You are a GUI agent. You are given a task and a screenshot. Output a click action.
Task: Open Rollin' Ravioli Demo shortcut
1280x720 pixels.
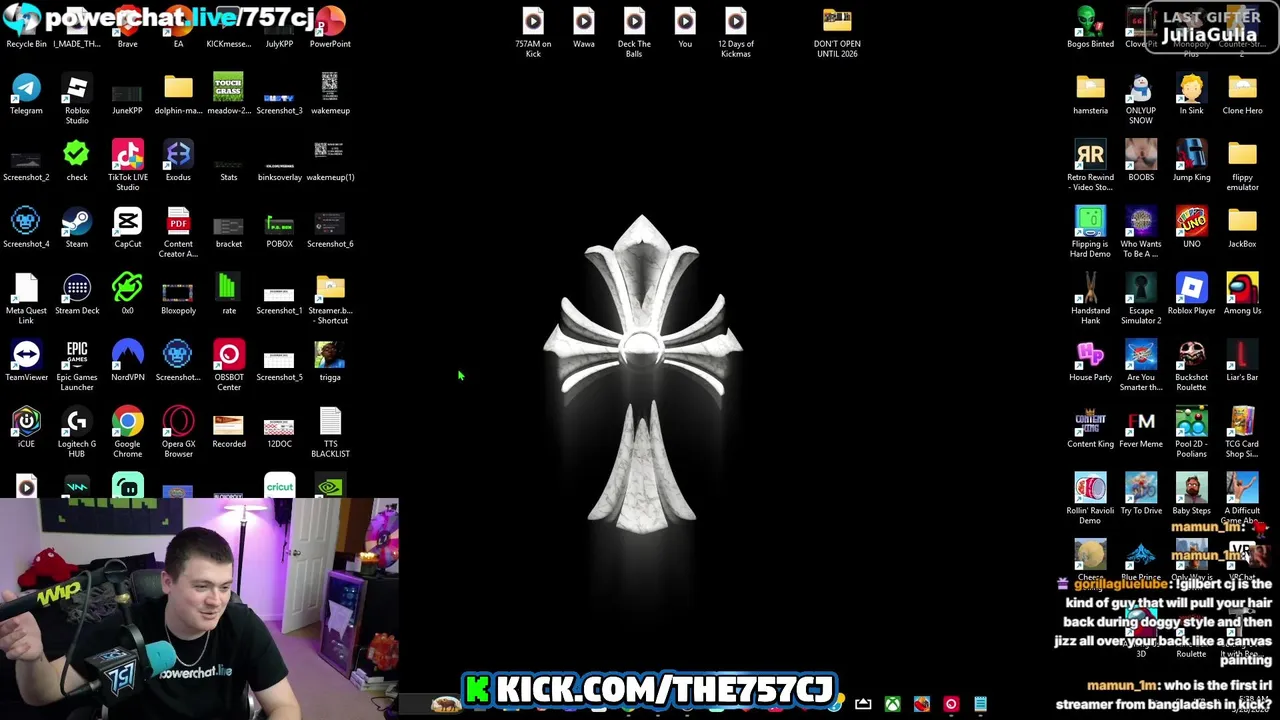coord(1090,499)
